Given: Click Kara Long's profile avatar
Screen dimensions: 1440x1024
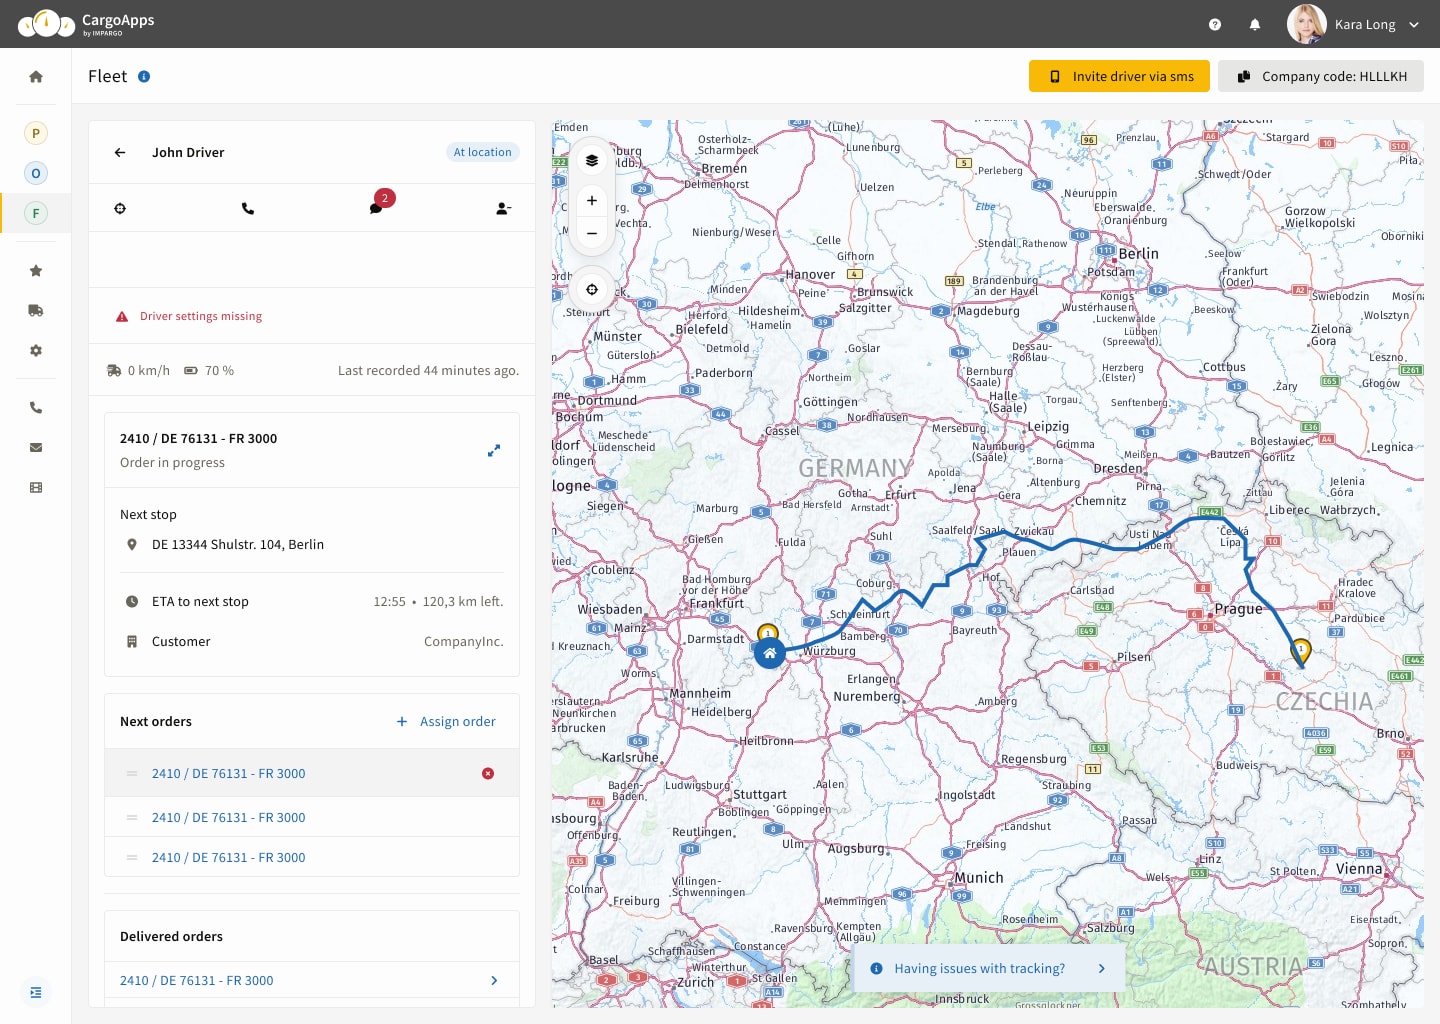Looking at the screenshot, I should point(1307,24).
